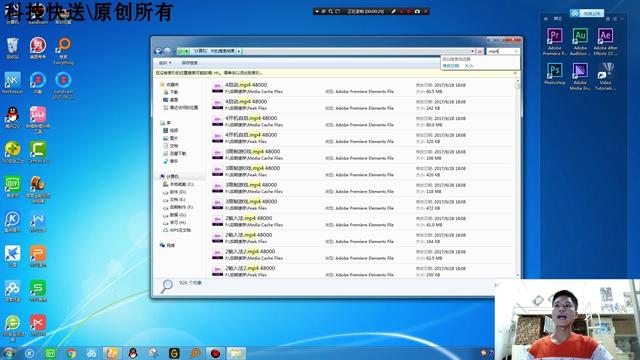Click the yellow information bar message
The height and width of the screenshot is (360, 640).
209,73
